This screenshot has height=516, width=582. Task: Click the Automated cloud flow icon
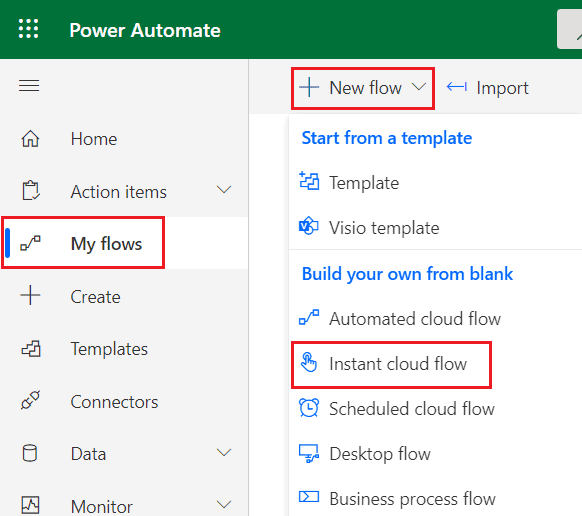pyautogui.click(x=309, y=317)
